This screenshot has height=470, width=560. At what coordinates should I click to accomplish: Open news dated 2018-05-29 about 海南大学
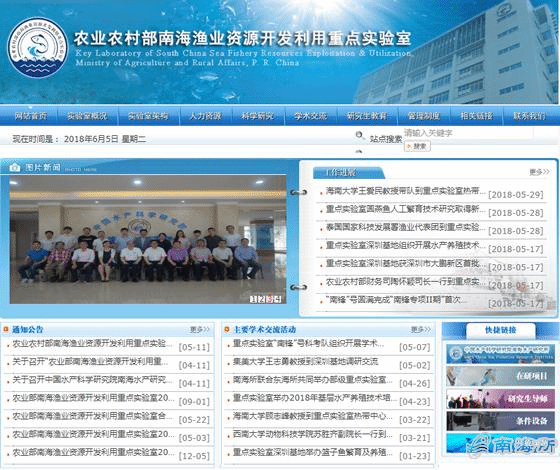(x=405, y=191)
